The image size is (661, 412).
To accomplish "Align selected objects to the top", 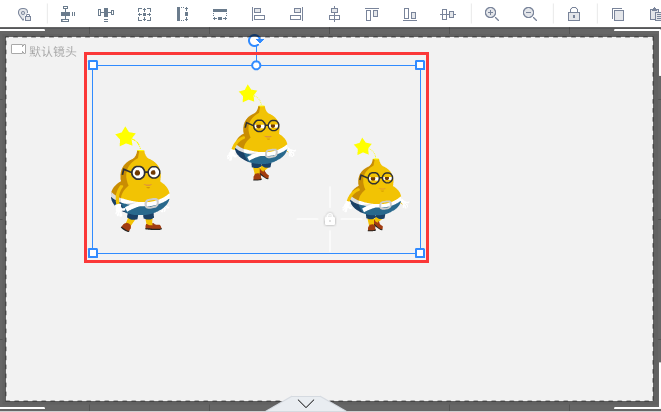I will pyautogui.click(x=372, y=14).
